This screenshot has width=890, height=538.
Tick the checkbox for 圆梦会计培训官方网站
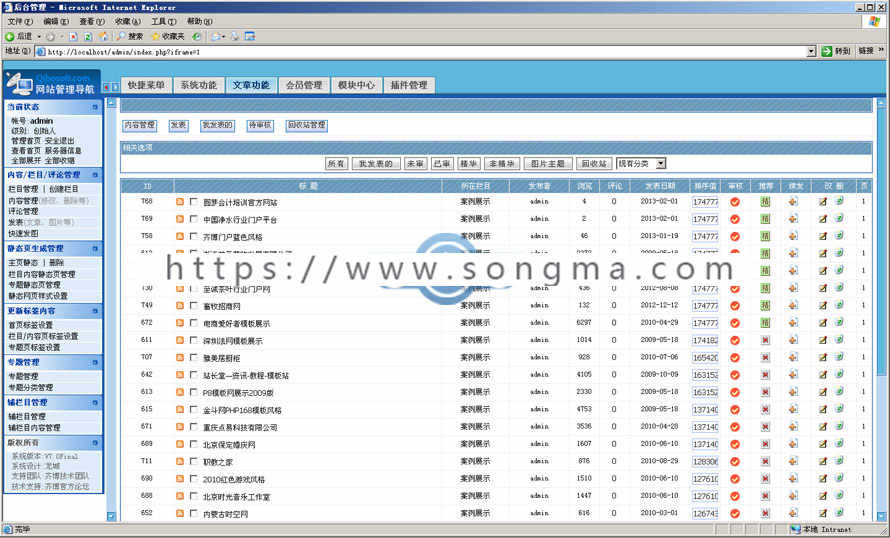click(194, 201)
